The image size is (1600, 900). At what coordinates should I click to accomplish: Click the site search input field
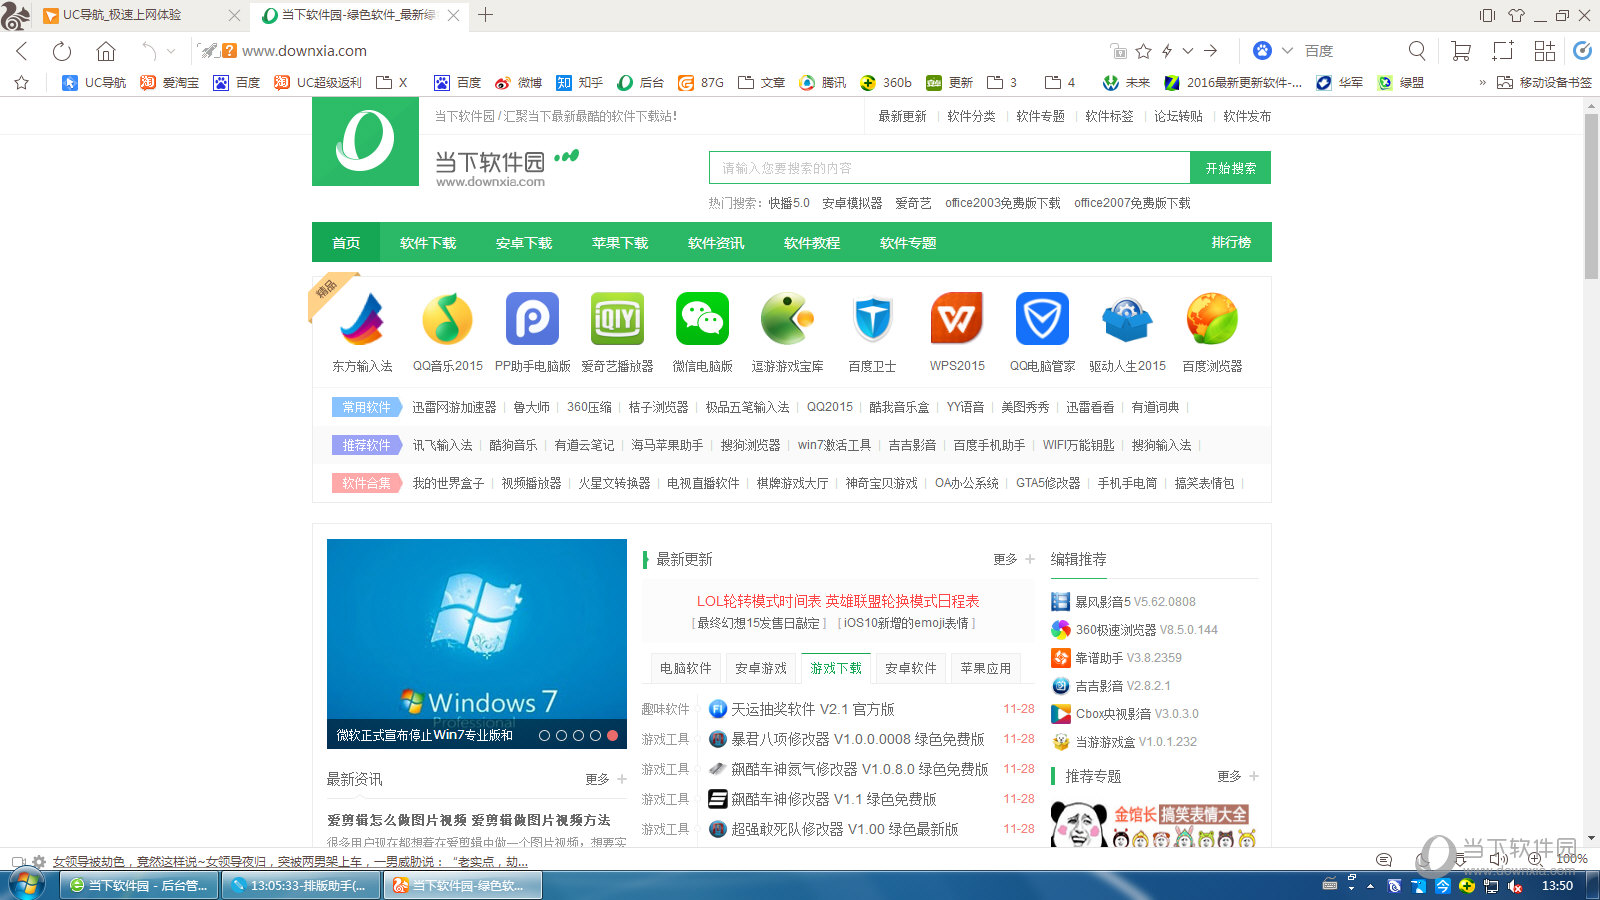949,168
